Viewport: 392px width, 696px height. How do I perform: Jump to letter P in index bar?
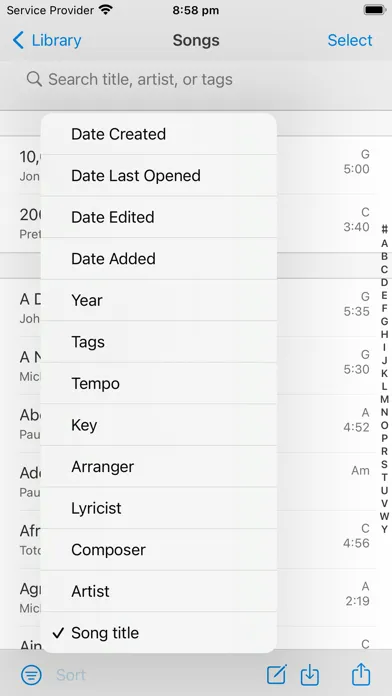[384, 438]
